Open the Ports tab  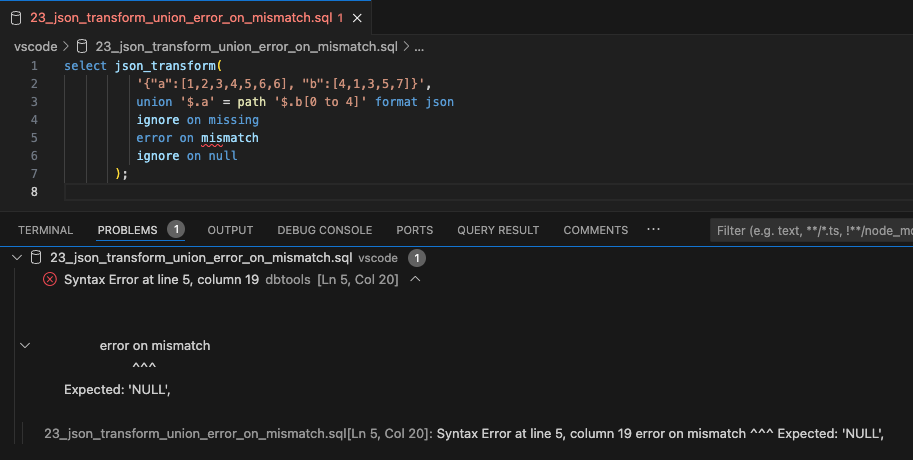pos(414,230)
